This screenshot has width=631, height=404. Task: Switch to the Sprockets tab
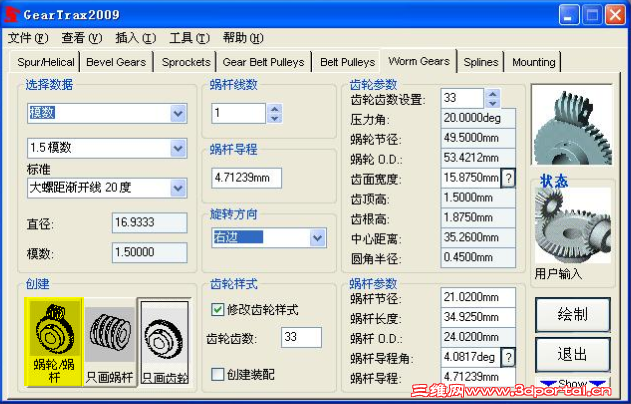pos(186,62)
